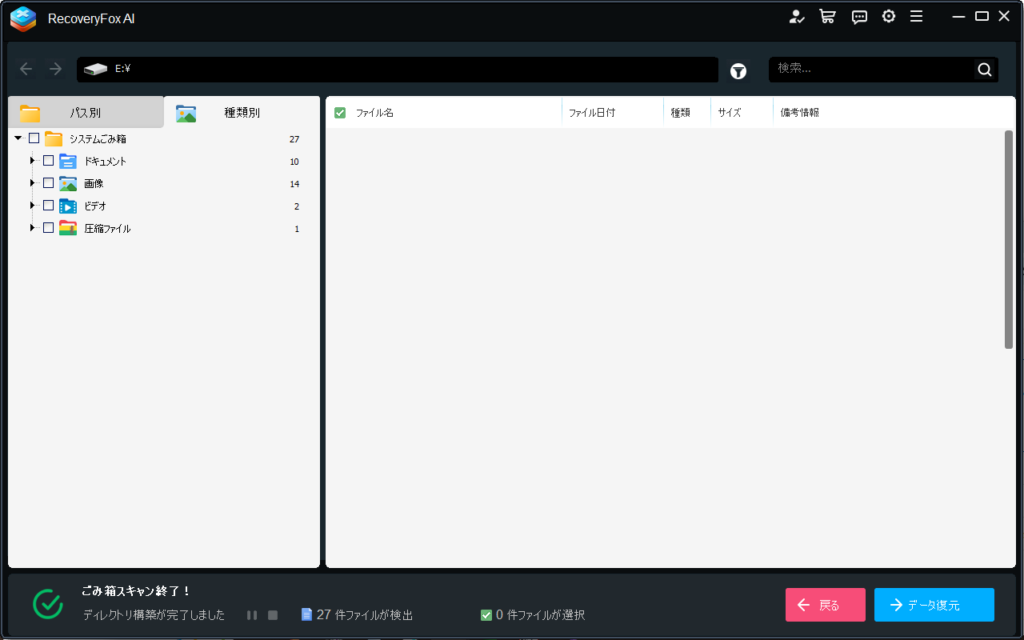Click the データ復元 button
Image resolution: width=1024 pixels, height=640 pixels.
coord(933,605)
